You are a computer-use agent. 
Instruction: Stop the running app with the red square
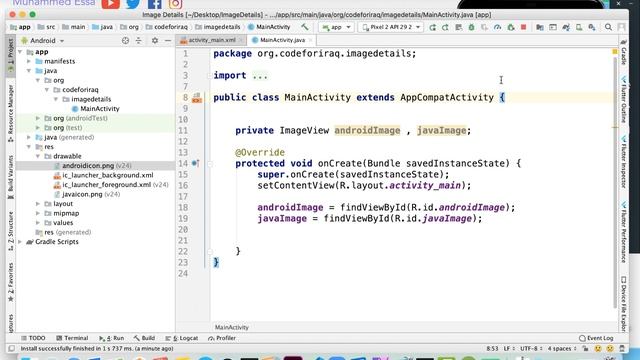pos(524,27)
